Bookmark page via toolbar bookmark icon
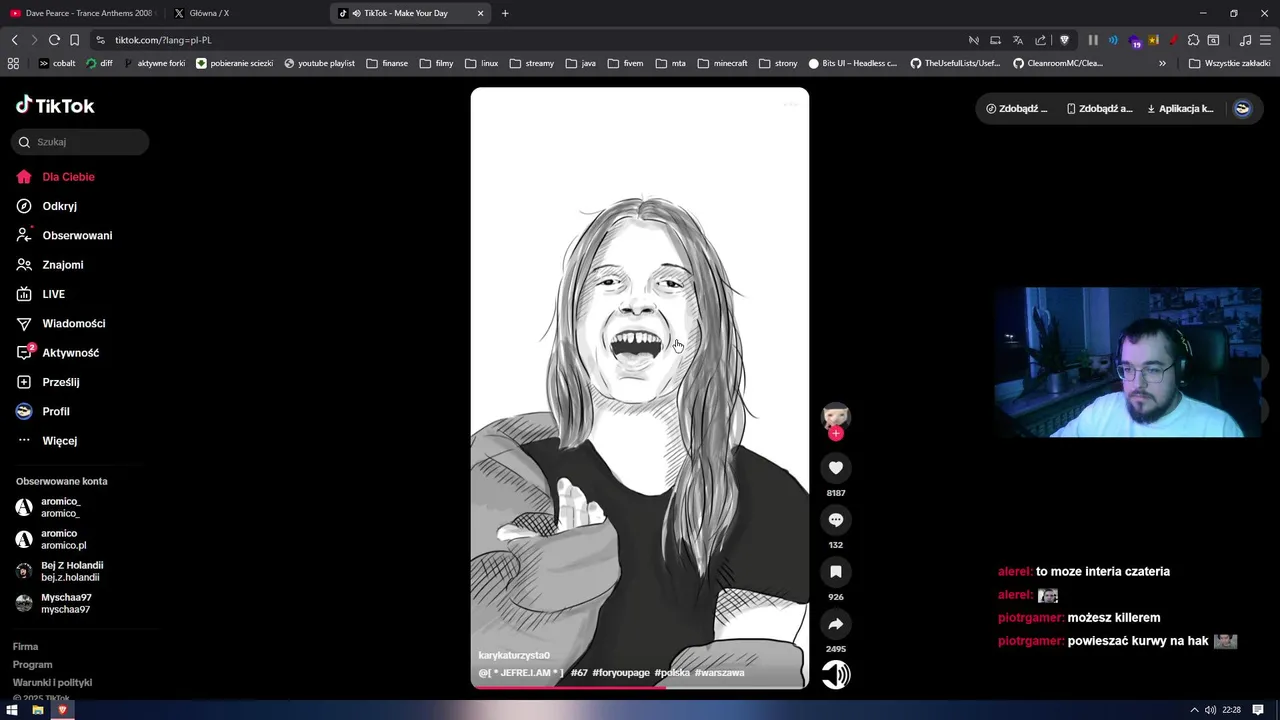 point(74,40)
